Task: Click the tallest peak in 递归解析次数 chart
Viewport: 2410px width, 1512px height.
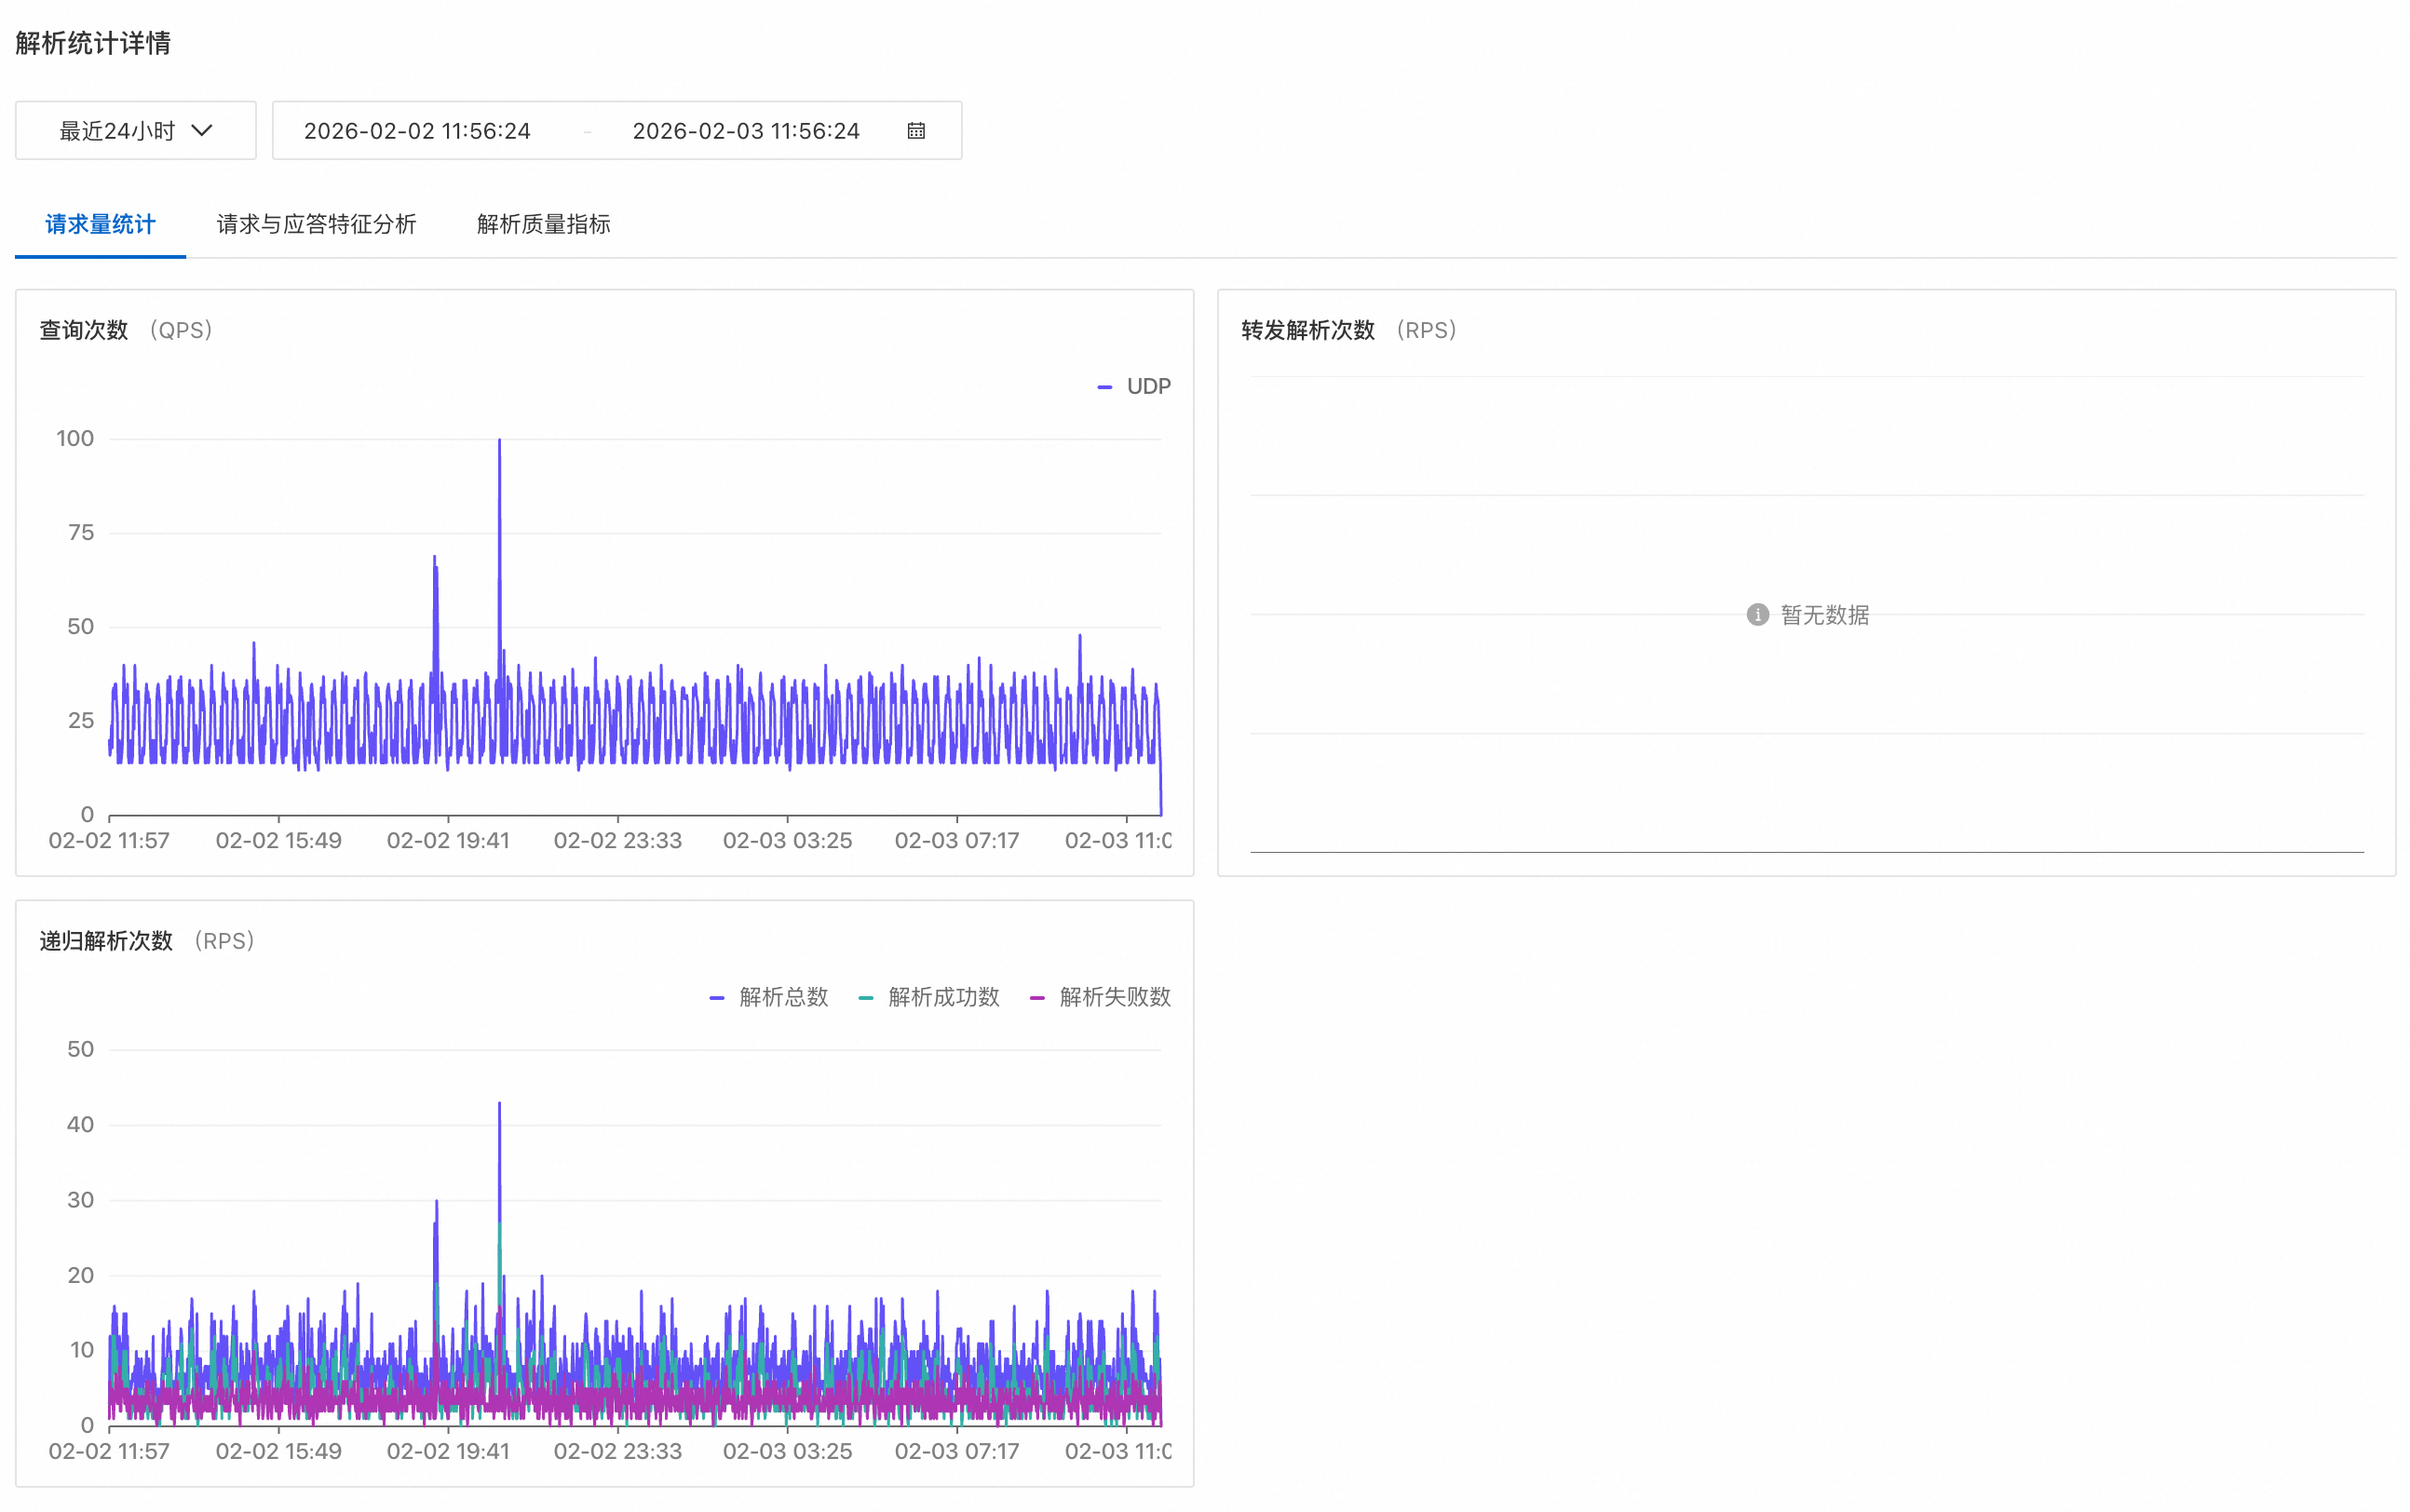Action: point(499,1105)
